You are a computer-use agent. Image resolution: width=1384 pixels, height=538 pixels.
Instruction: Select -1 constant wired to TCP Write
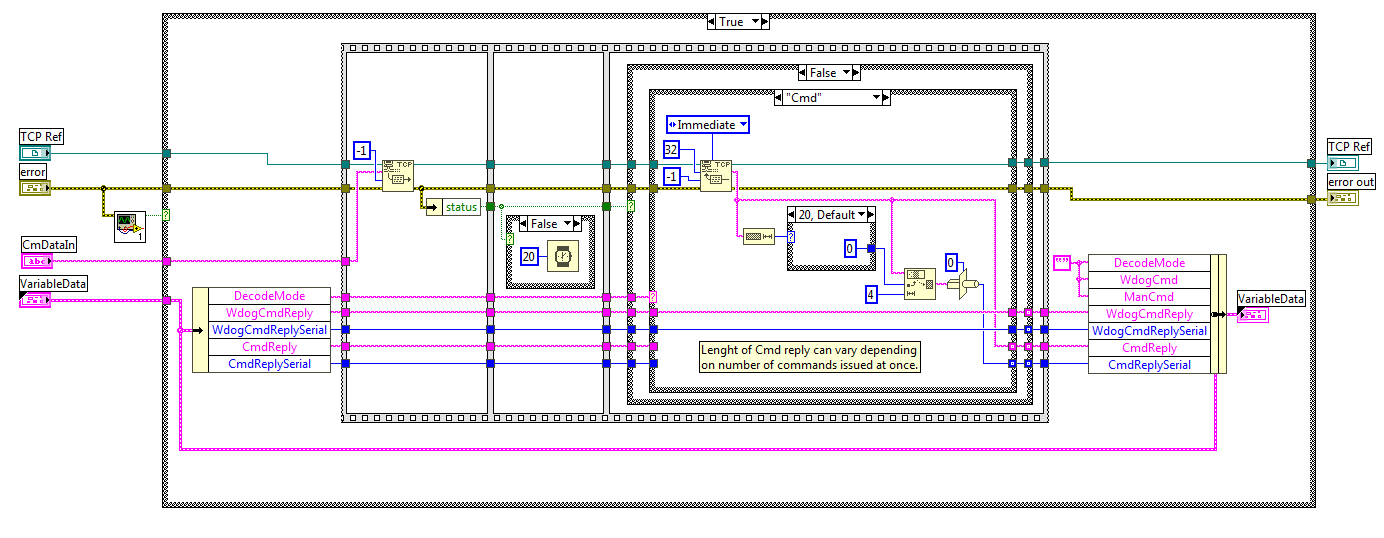click(x=363, y=151)
